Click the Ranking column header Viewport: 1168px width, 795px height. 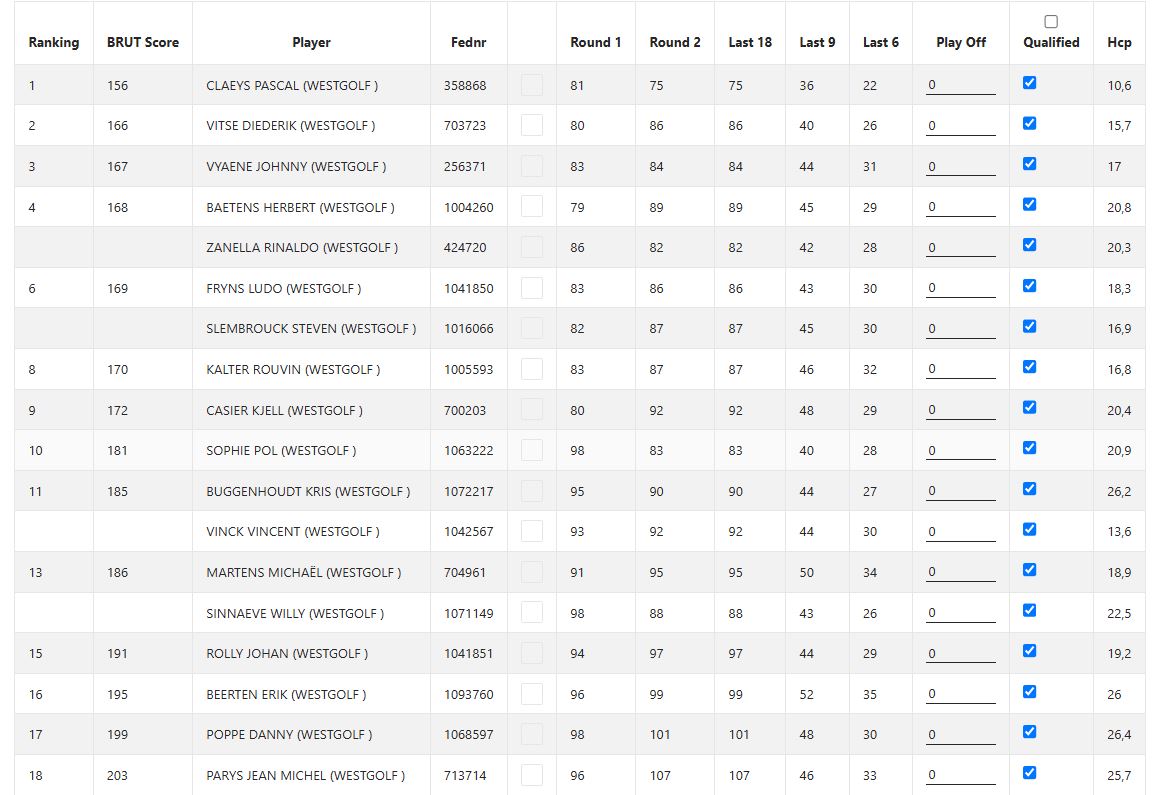[54, 42]
